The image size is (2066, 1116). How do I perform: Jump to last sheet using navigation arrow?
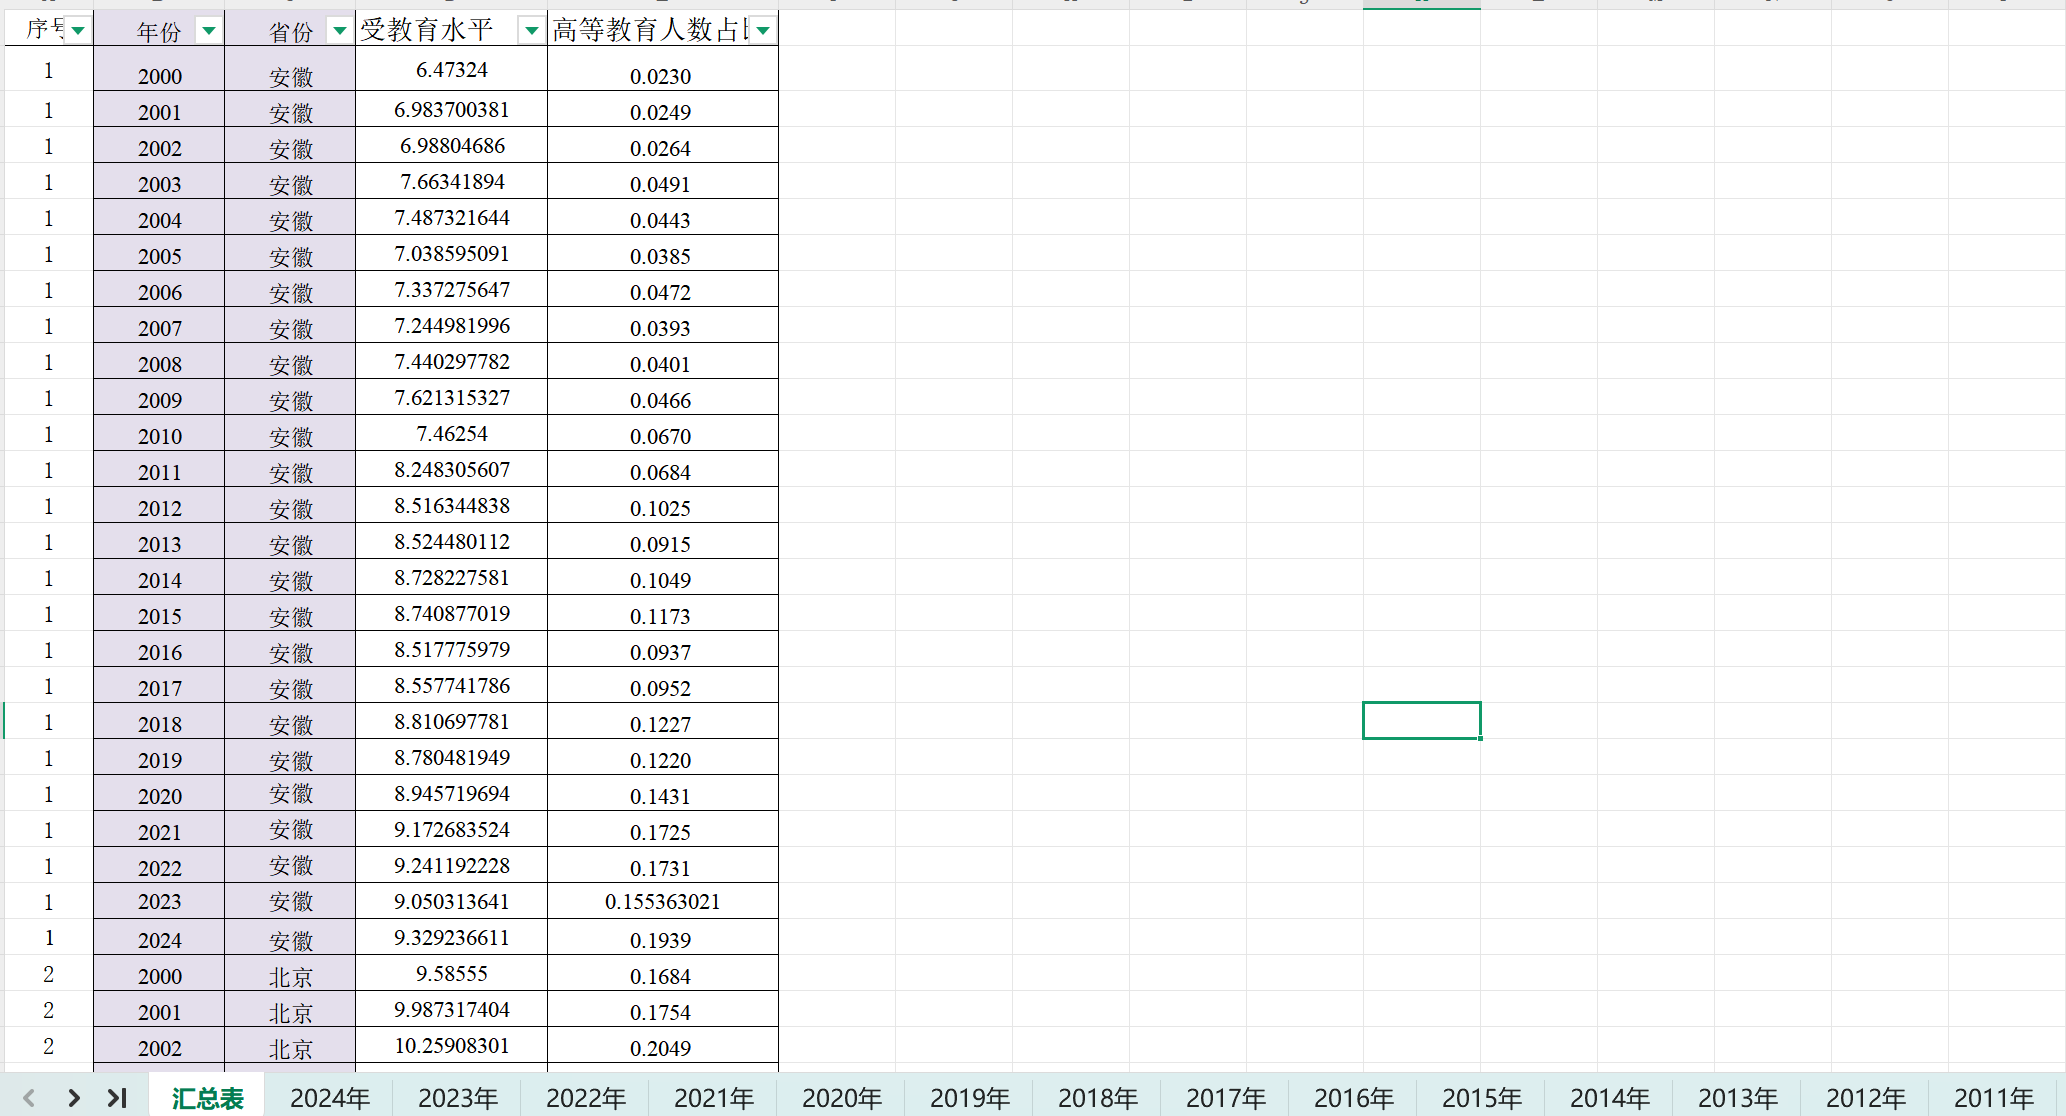117,1098
